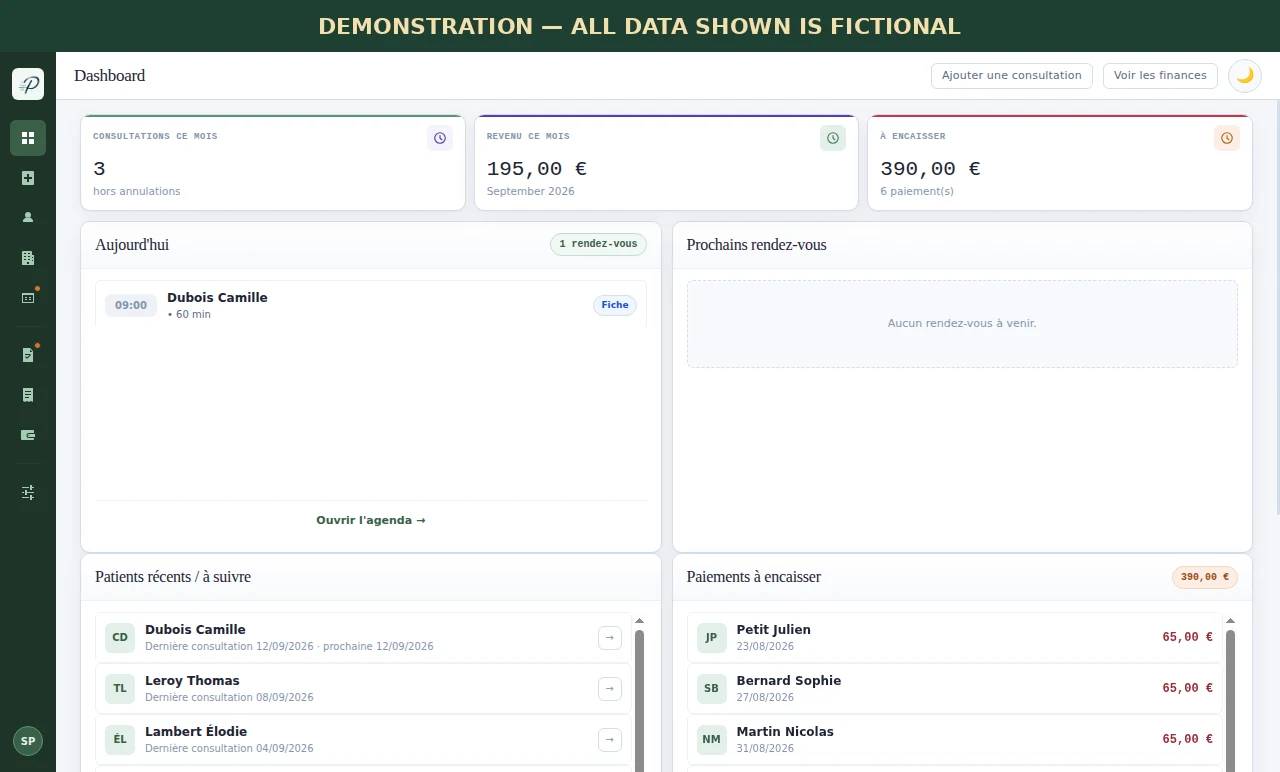Toggle dark mode with the moon button
Screen dimensions: 1280x772
pos(1245,76)
